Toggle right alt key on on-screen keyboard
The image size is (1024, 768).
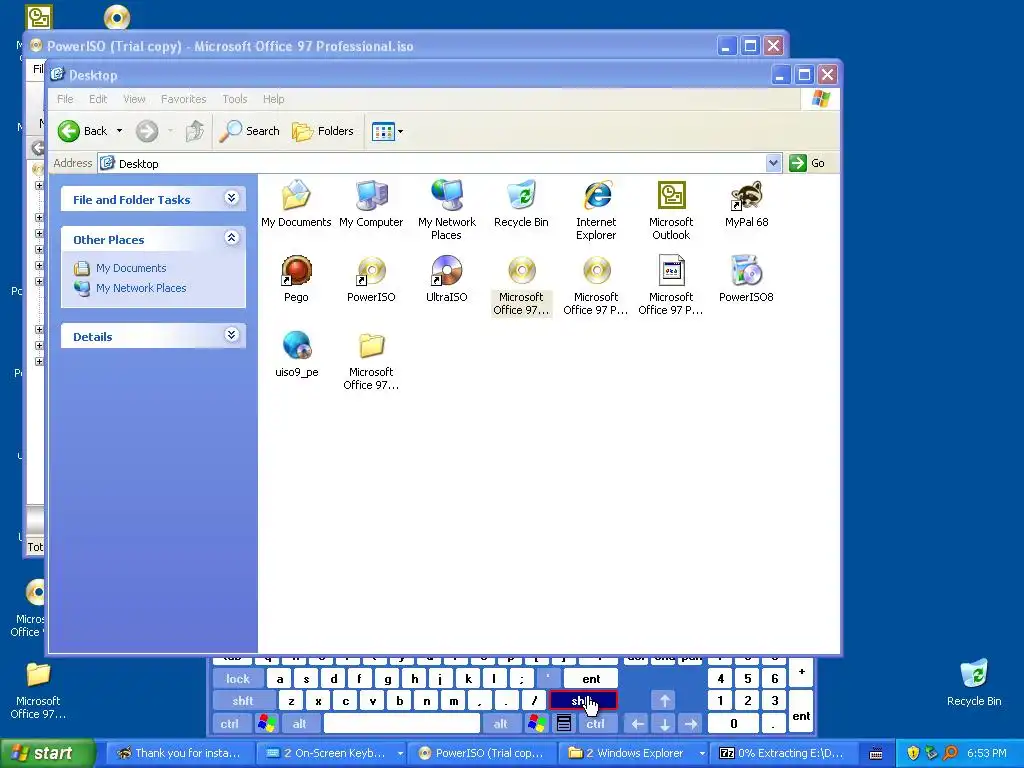(501, 724)
